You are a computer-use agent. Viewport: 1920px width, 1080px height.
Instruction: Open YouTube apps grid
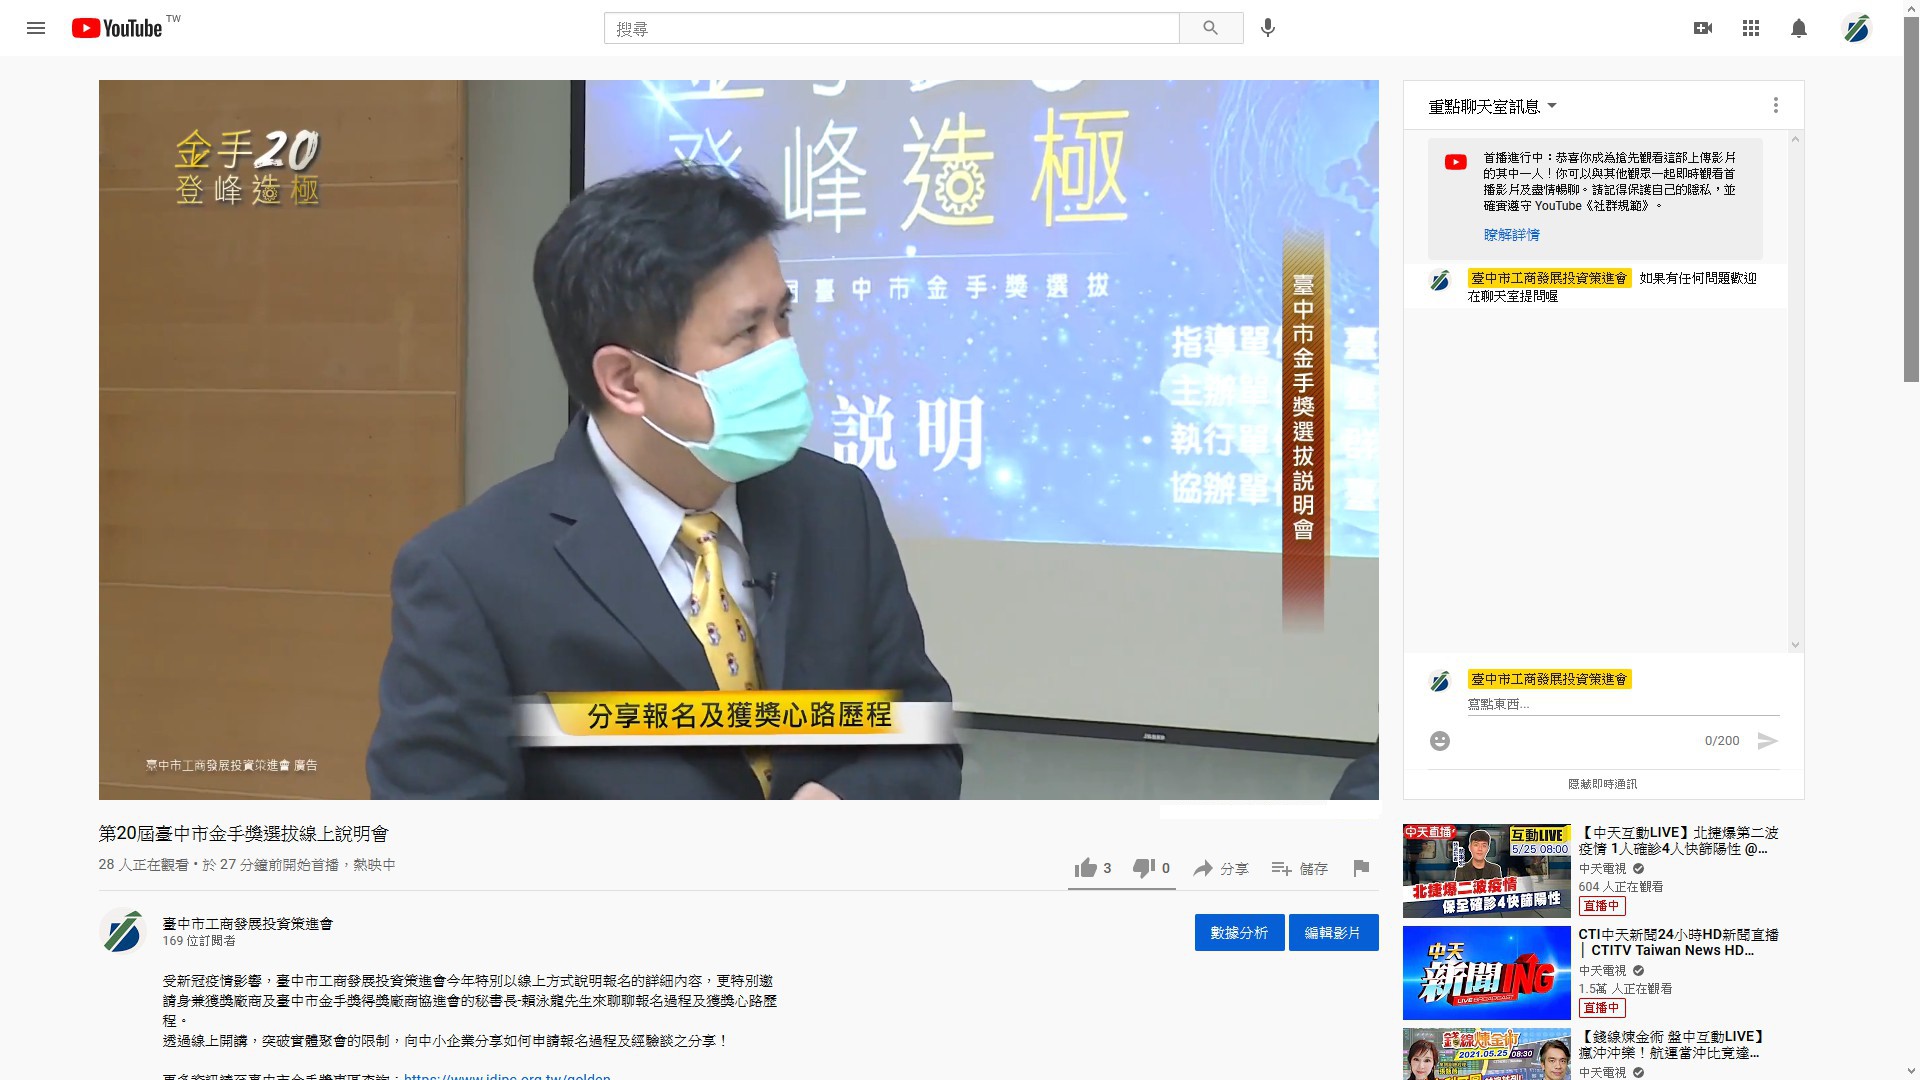(1750, 28)
